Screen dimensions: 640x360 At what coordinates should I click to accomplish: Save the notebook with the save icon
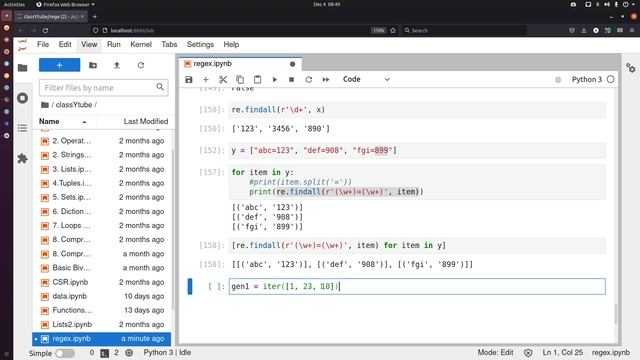189,80
